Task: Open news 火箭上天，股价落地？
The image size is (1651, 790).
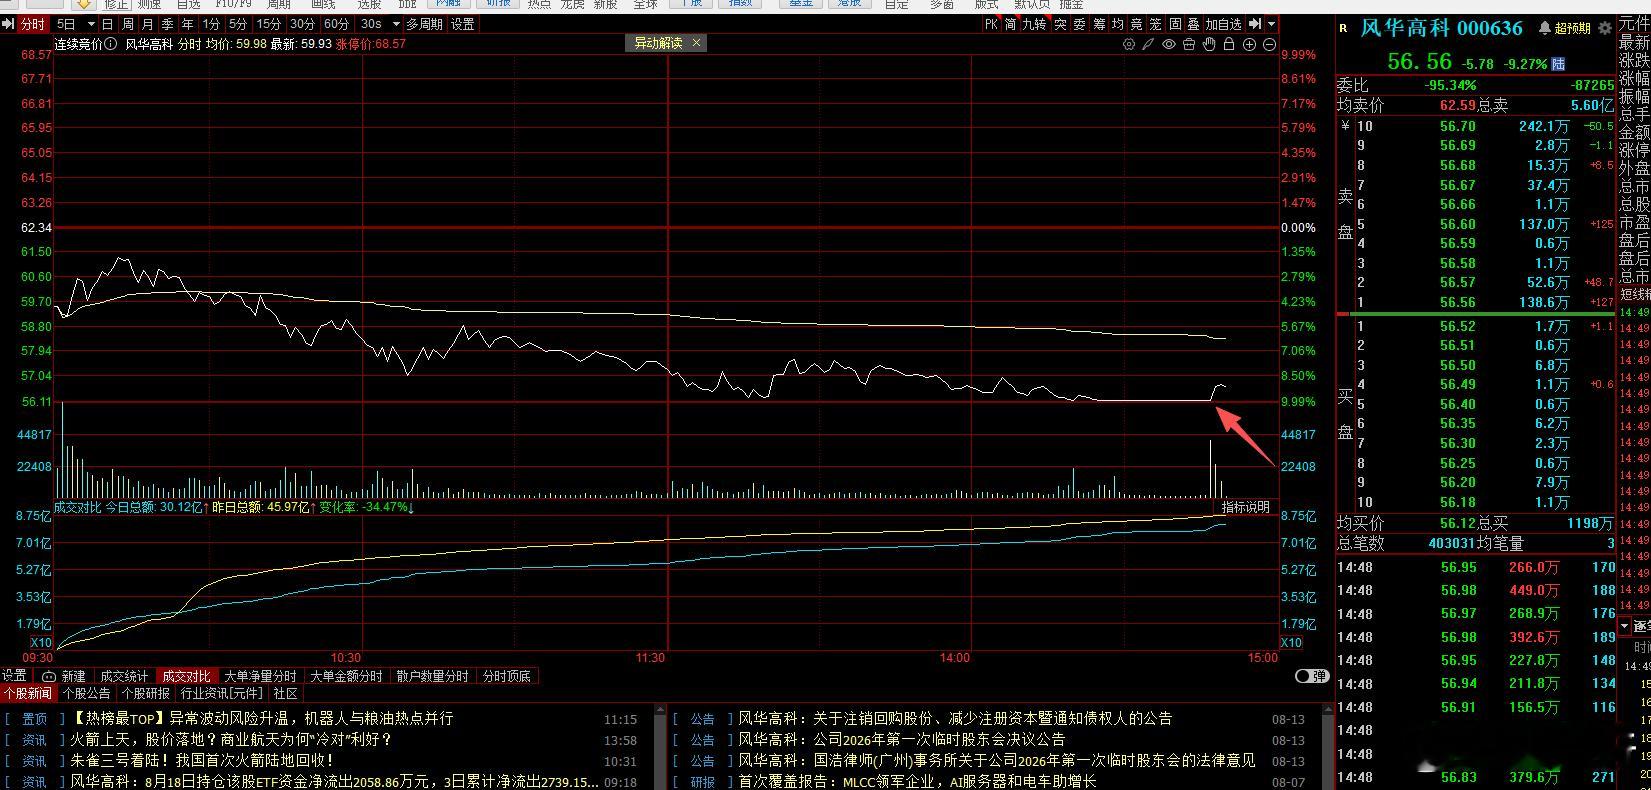Action: (x=231, y=740)
